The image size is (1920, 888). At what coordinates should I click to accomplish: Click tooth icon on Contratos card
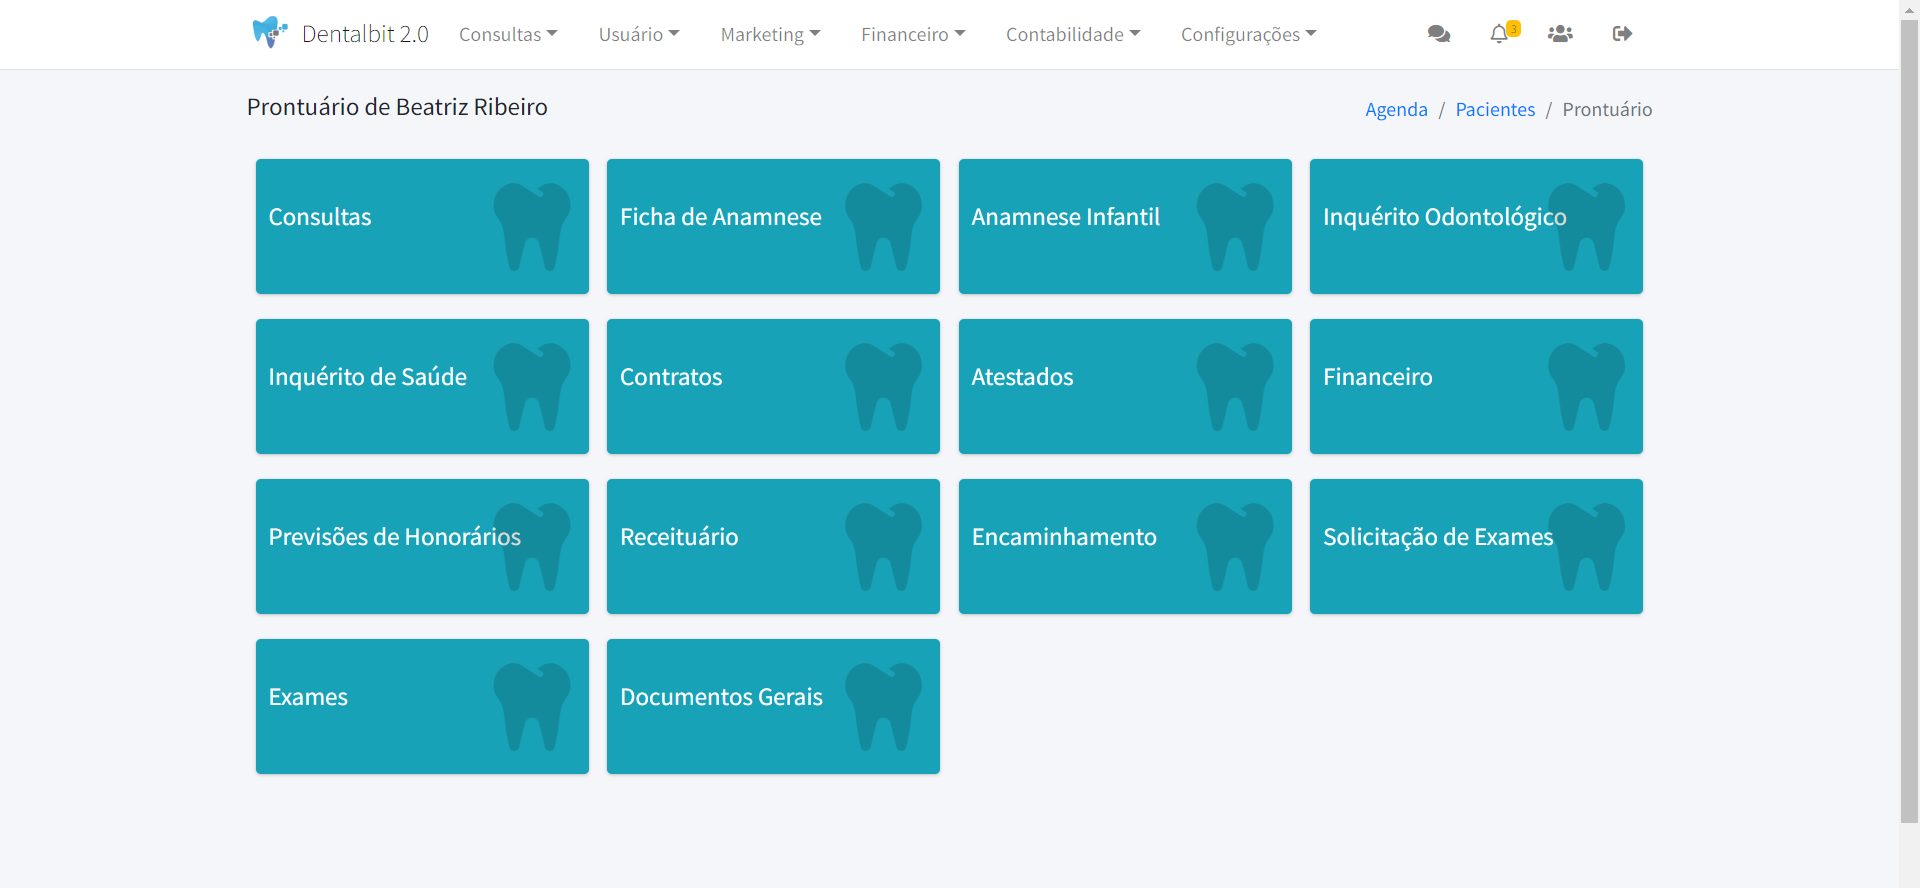point(883,387)
